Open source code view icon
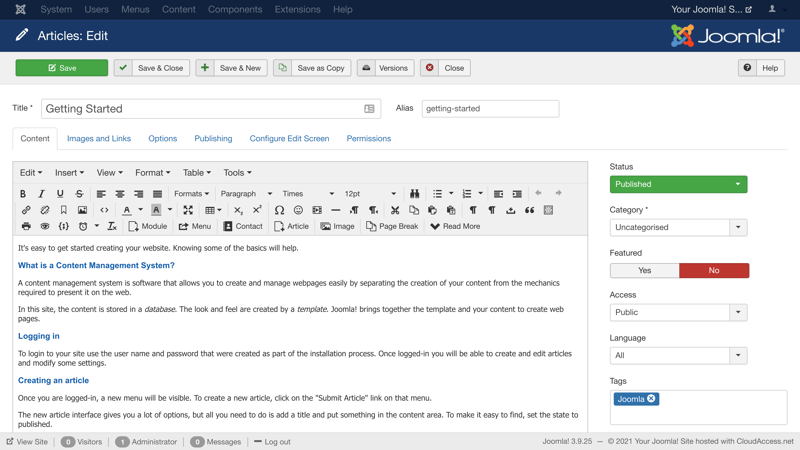800x450 pixels. [104, 210]
